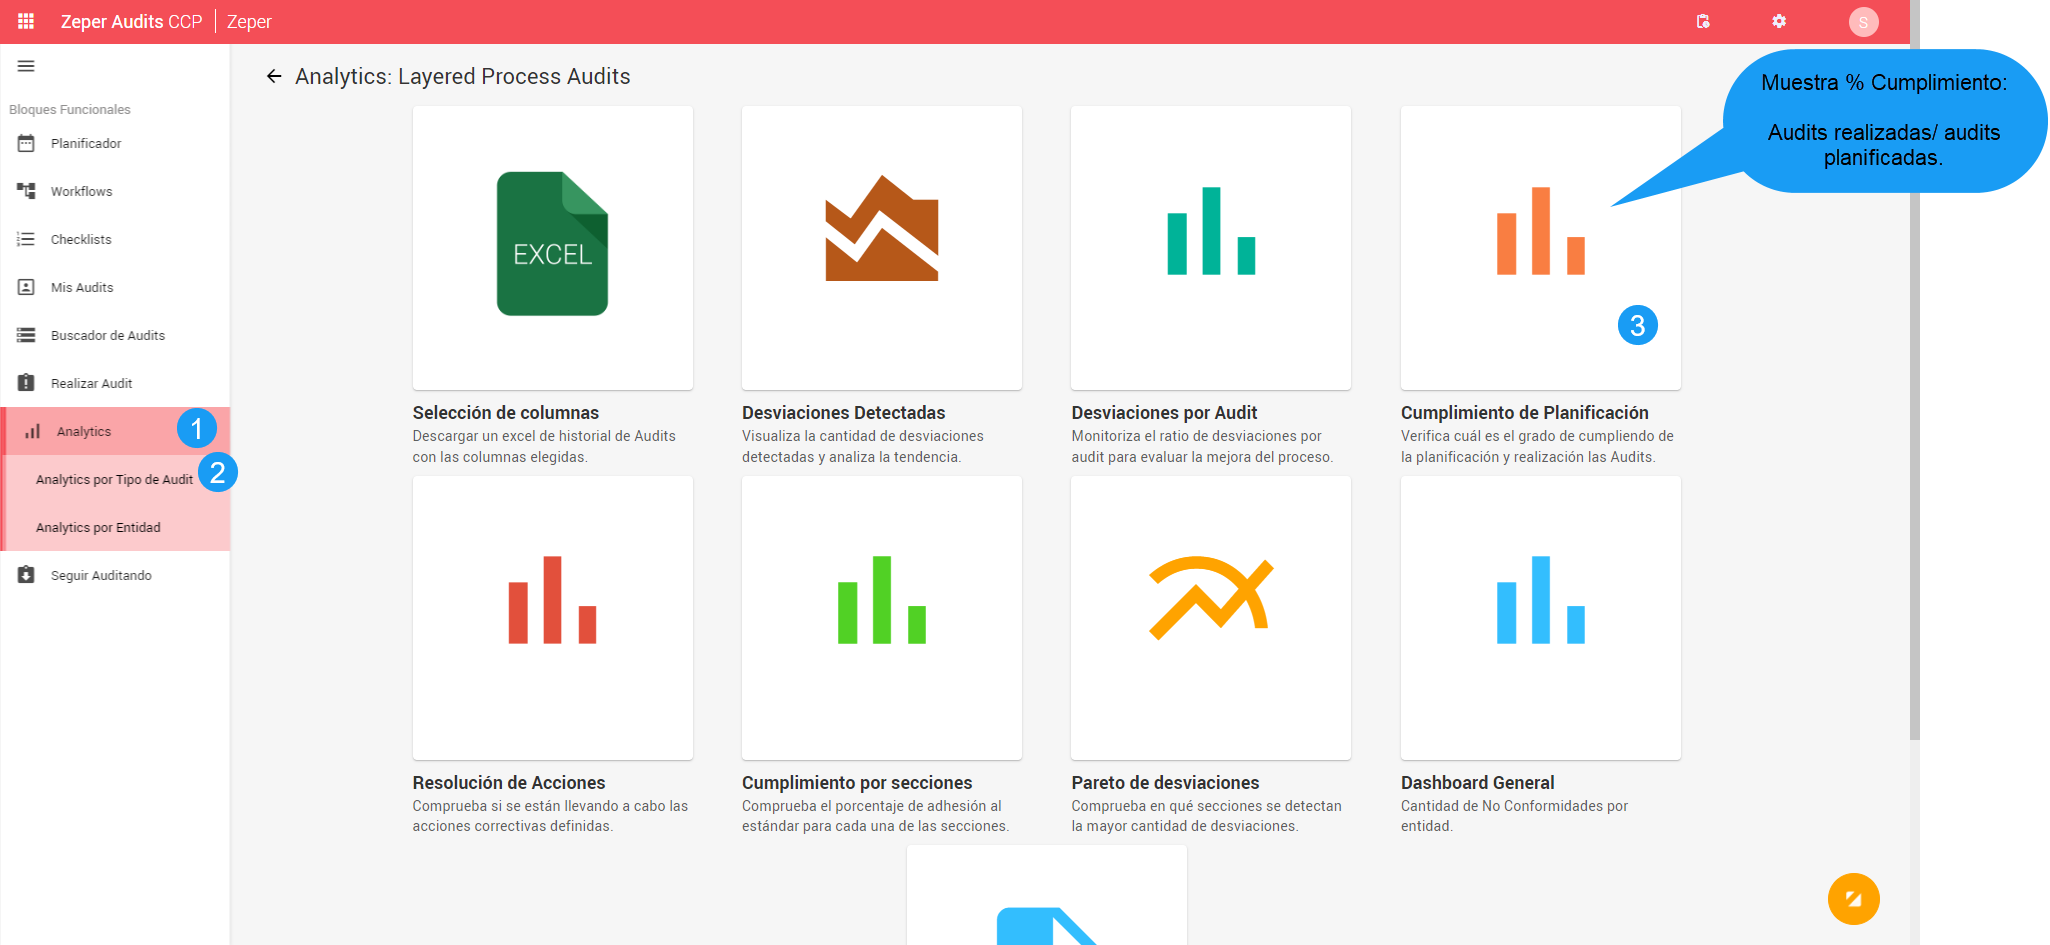Open the yellow trend line Pareto card

pos(1211,618)
